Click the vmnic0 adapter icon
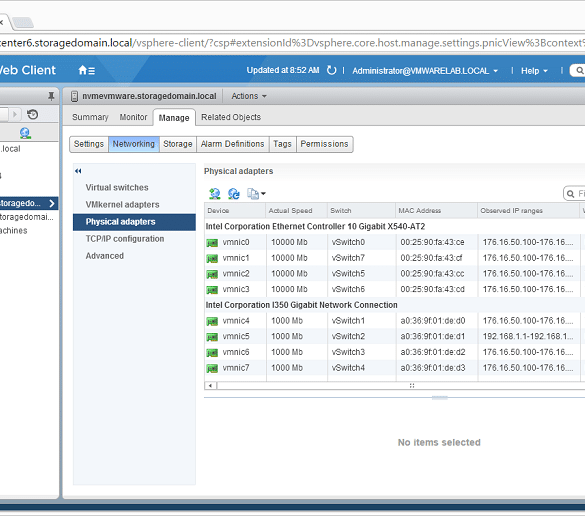The width and height of the screenshot is (585, 516). 212,243
